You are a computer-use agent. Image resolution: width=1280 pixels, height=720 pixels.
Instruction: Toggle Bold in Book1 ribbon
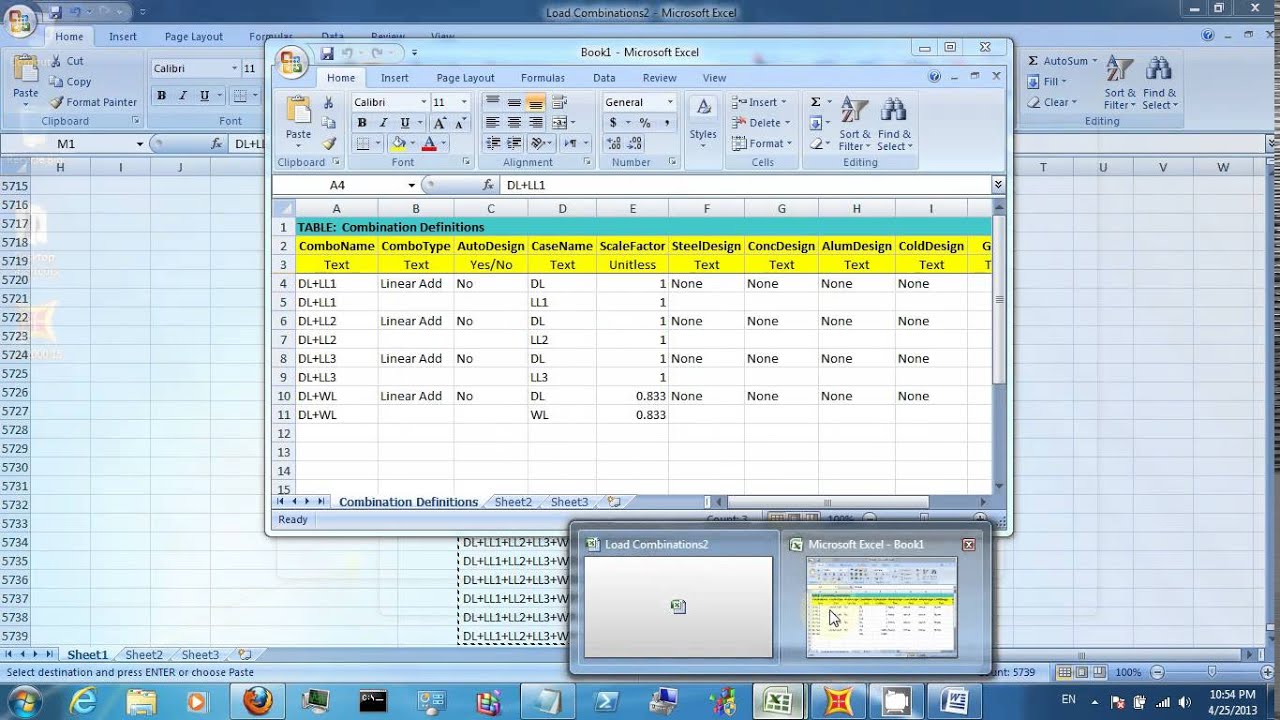tap(361, 123)
